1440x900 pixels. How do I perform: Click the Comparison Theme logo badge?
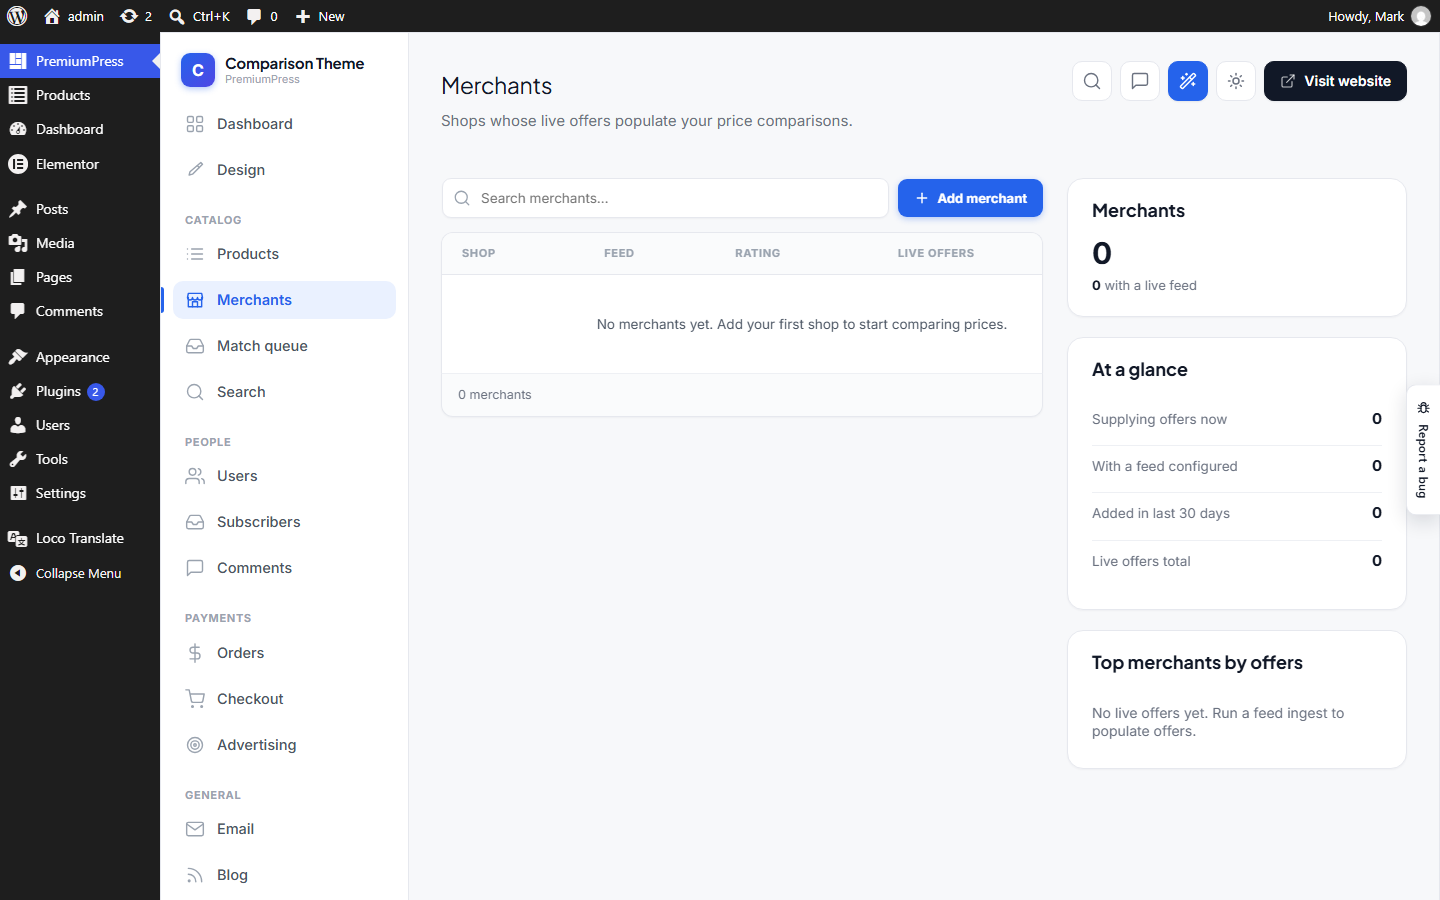pos(198,70)
